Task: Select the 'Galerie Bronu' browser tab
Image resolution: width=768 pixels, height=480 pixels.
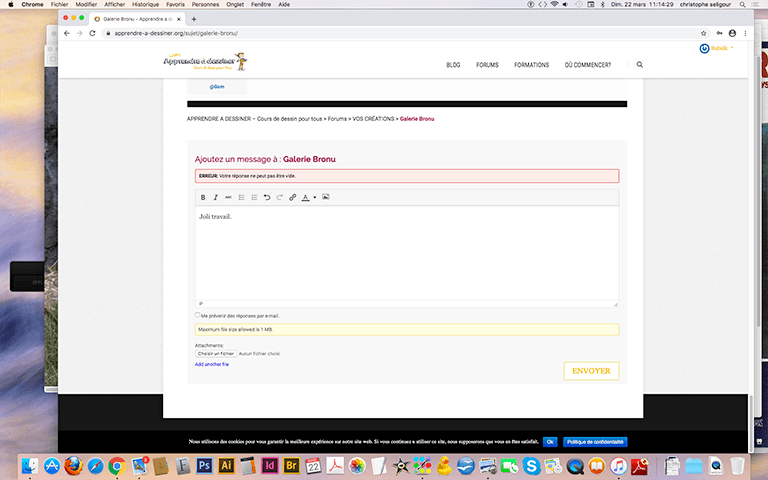Action: tap(137, 19)
